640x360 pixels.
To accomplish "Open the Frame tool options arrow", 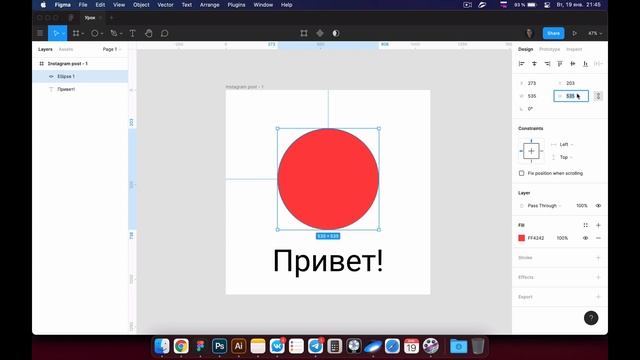I will tap(82, 34).
